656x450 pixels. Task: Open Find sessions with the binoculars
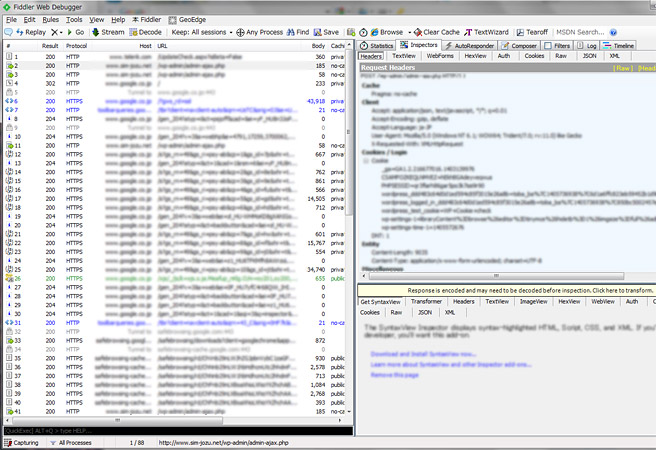tap(297, 32)
